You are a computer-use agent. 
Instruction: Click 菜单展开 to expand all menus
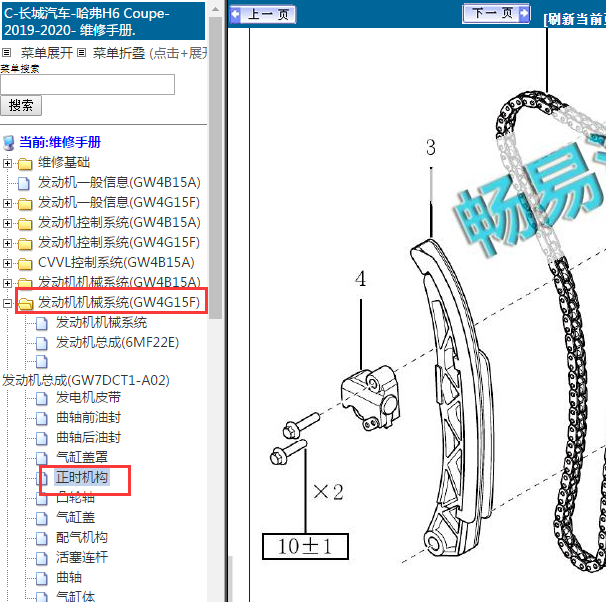click(x=46, y=53)
